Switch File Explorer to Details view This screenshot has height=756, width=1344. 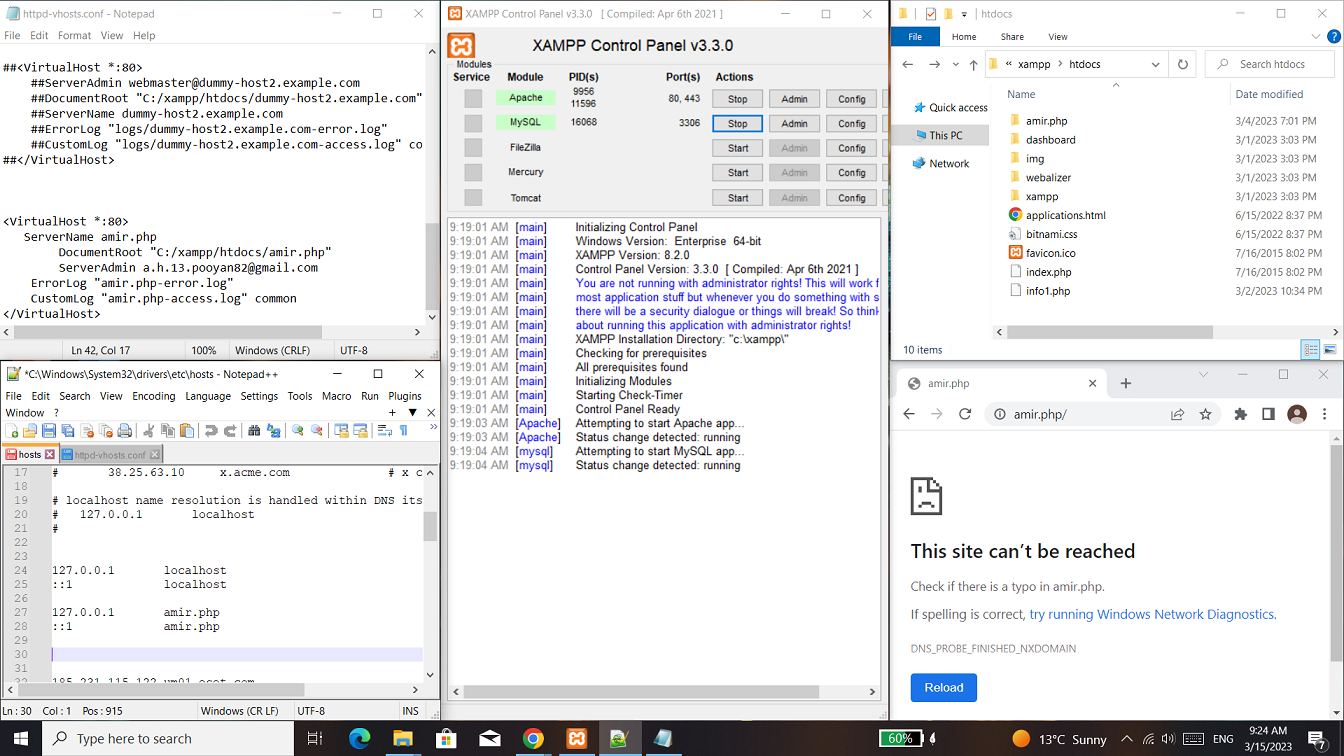tap(1311, 350)
